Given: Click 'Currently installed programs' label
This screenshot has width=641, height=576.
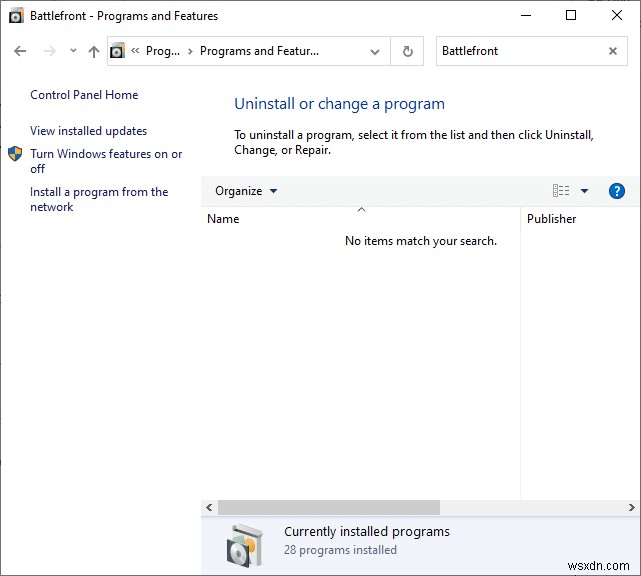Looking at the screenshot, I should pos(367,531).
